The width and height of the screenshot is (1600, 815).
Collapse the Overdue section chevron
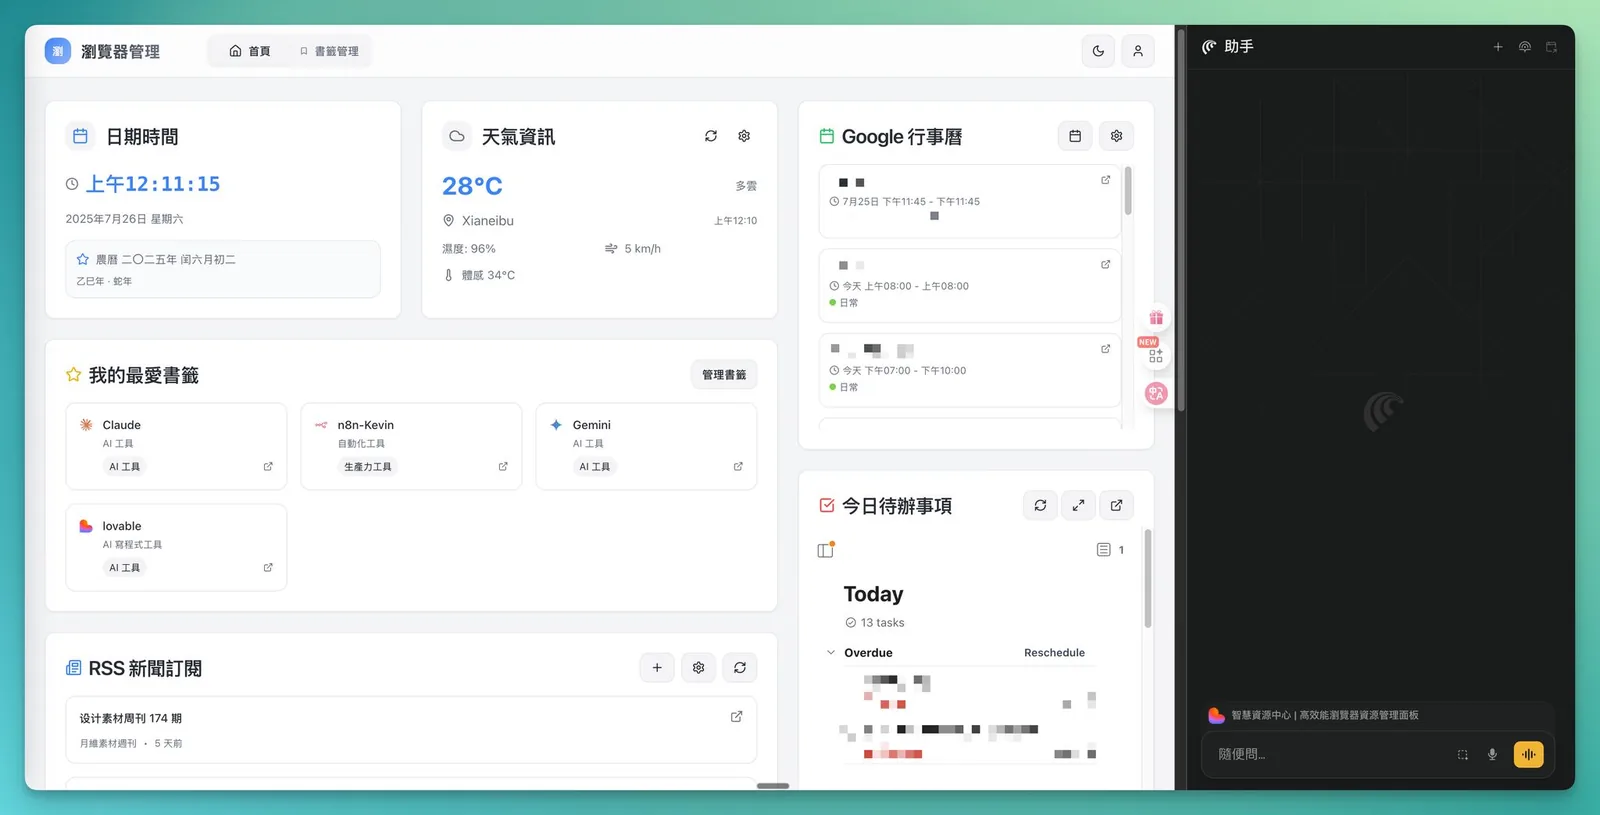pos(830,653)
